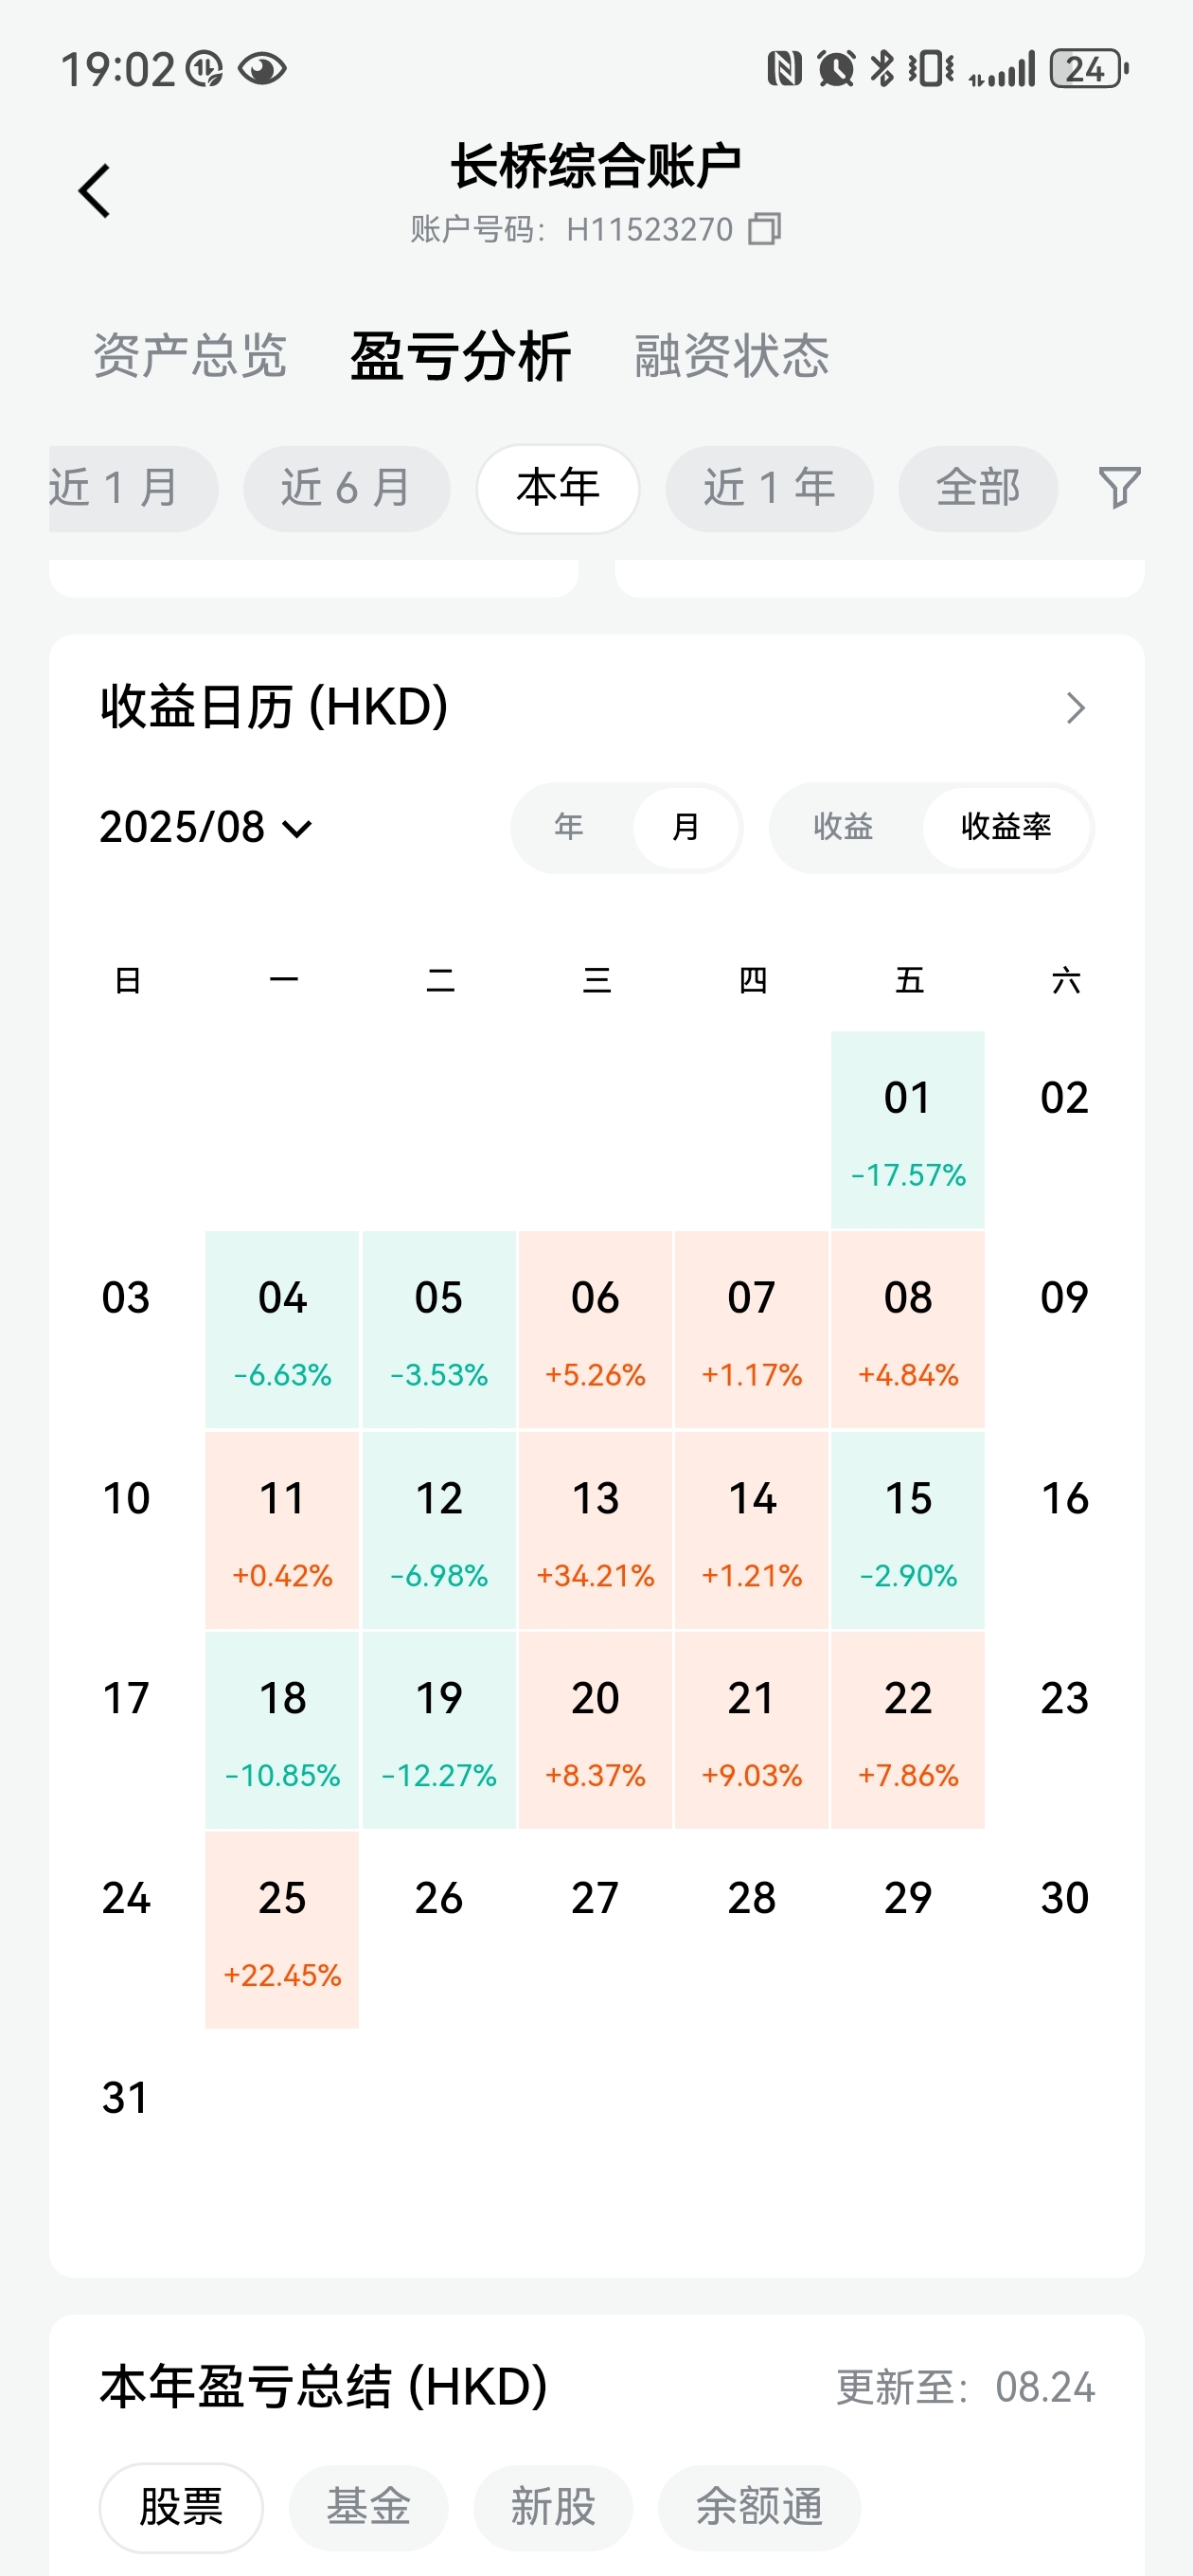The height and width of the screenshot is (2576, 1193).
Task: Switch to 融资状态 tab
Action: tap(732, 356)
